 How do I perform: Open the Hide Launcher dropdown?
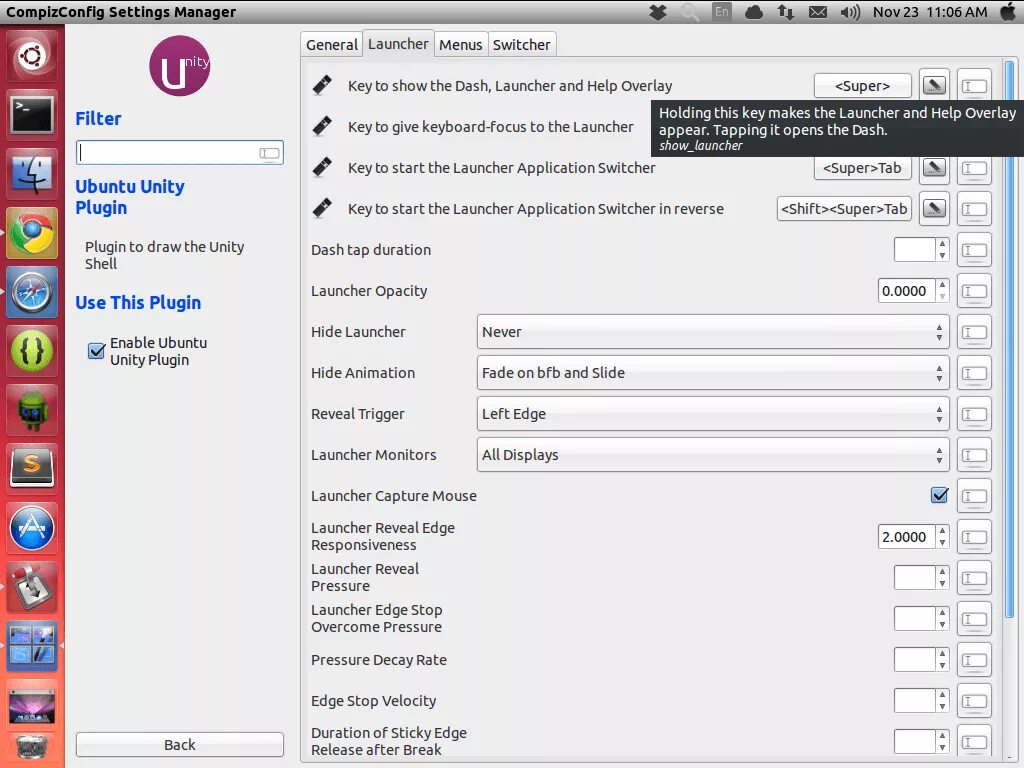pos(712,332)
